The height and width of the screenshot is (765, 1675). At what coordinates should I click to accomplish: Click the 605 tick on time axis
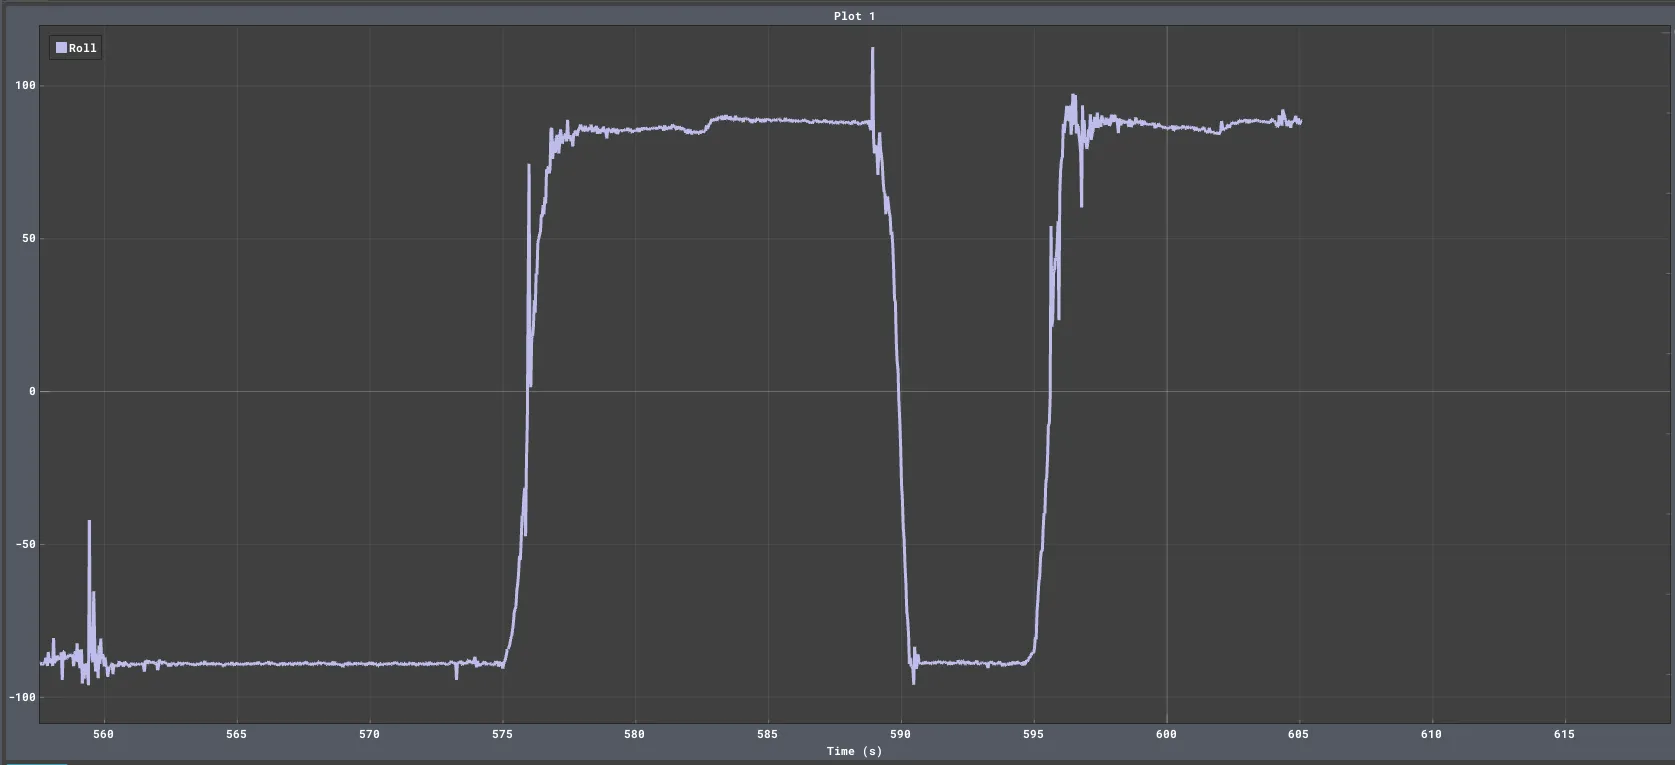1298,734
